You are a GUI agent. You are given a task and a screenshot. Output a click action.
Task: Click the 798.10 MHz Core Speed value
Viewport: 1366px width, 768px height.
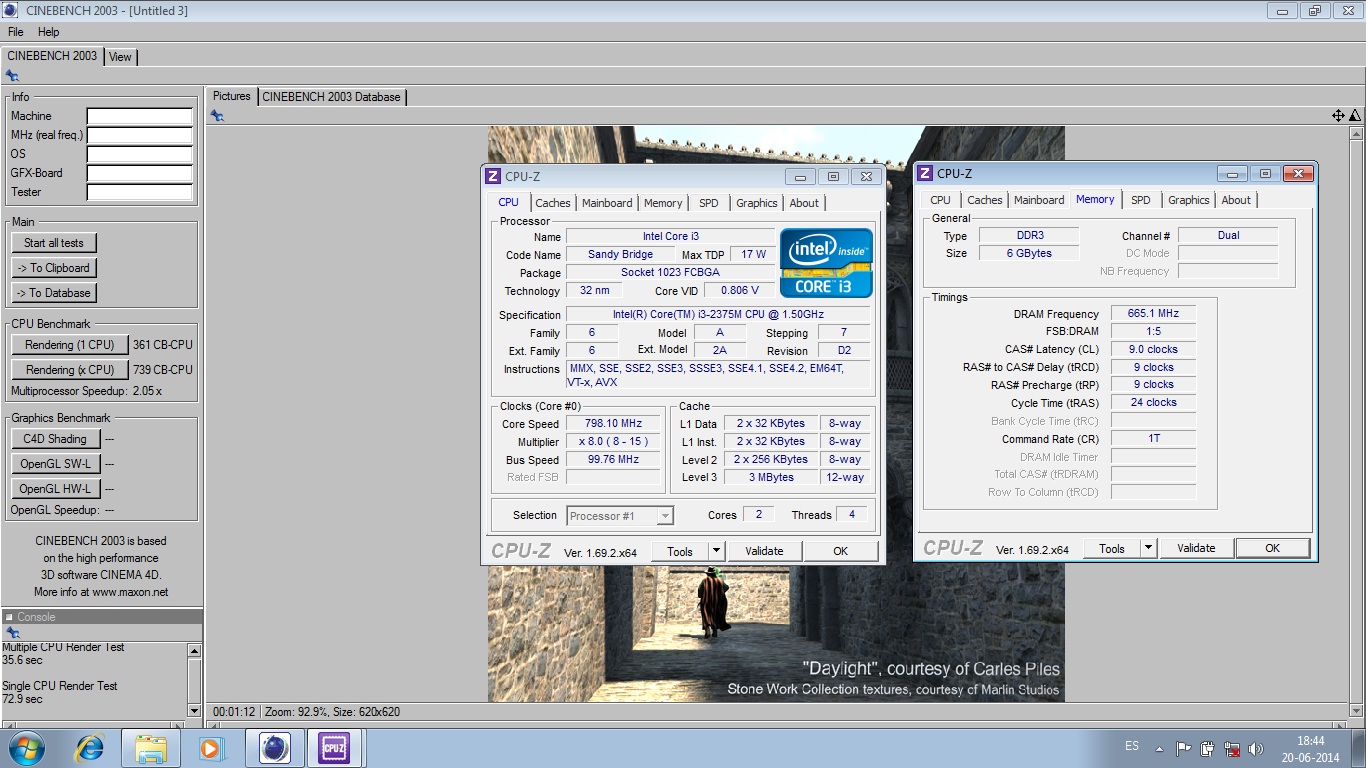pyautogui.click(x=614, y=424)
